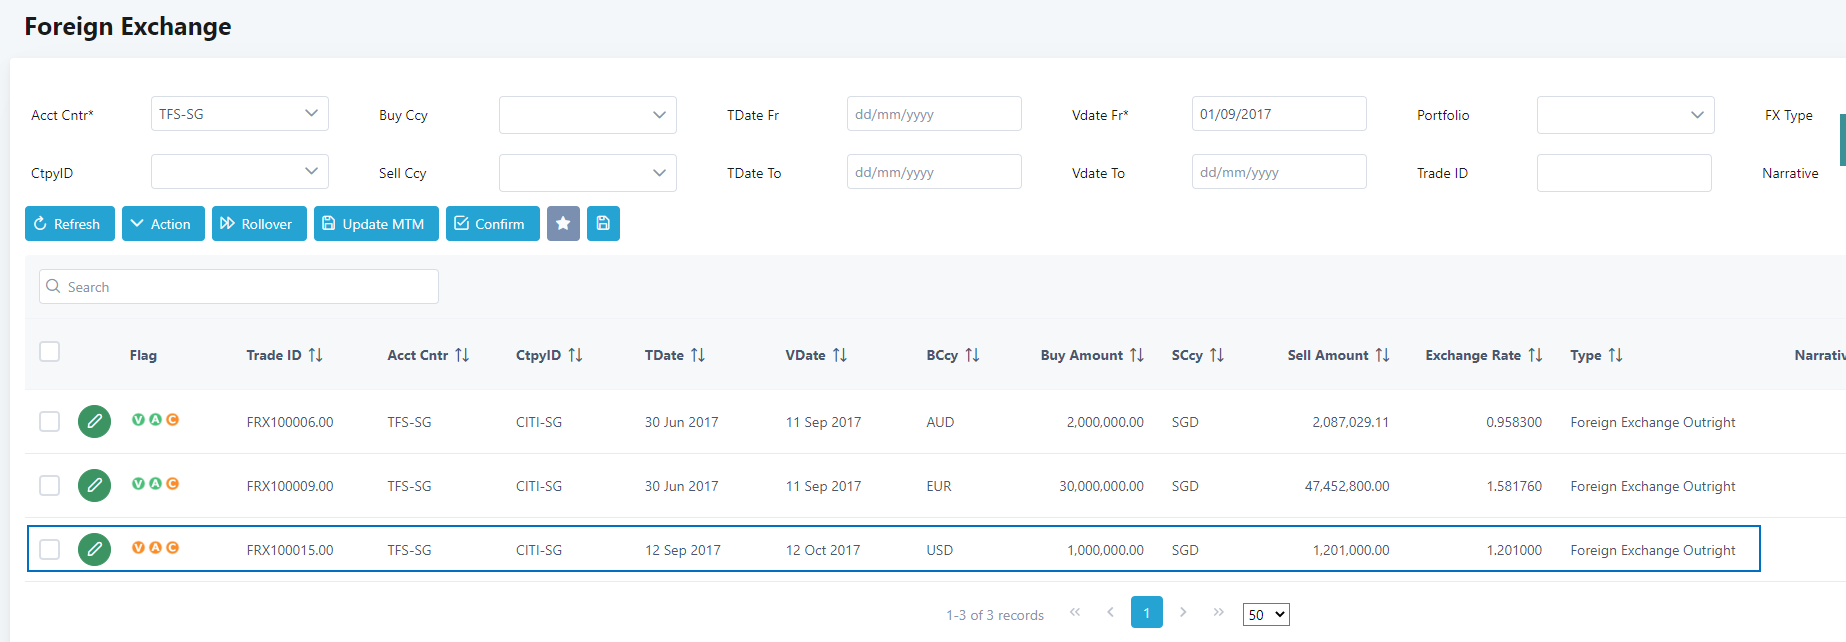This screenshot has height=642, width=1846.
Task: Click the save disk icon button
Action: click(603, 224)
